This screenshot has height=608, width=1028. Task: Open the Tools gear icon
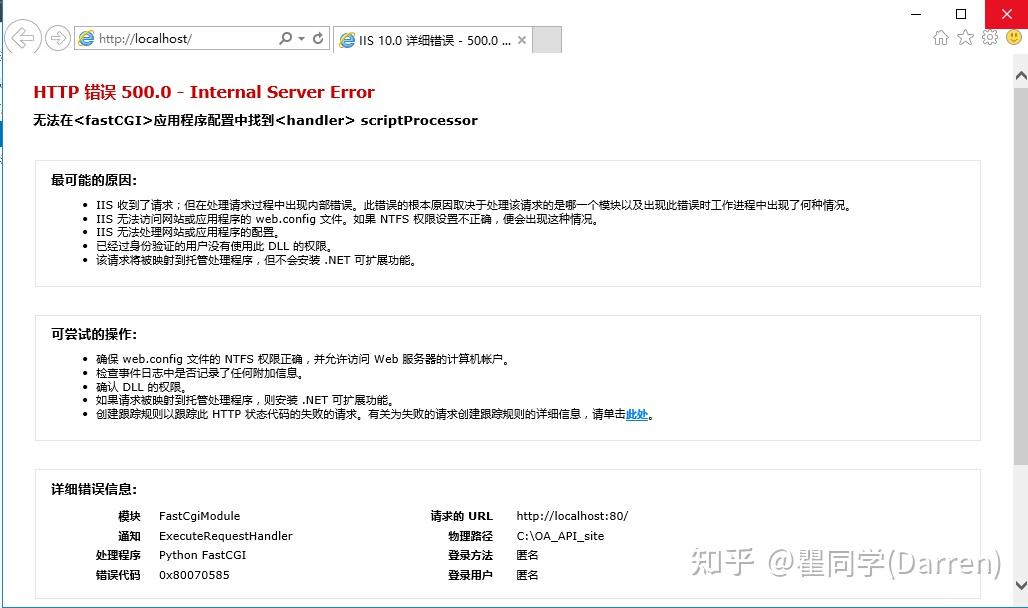coord(990,37)
